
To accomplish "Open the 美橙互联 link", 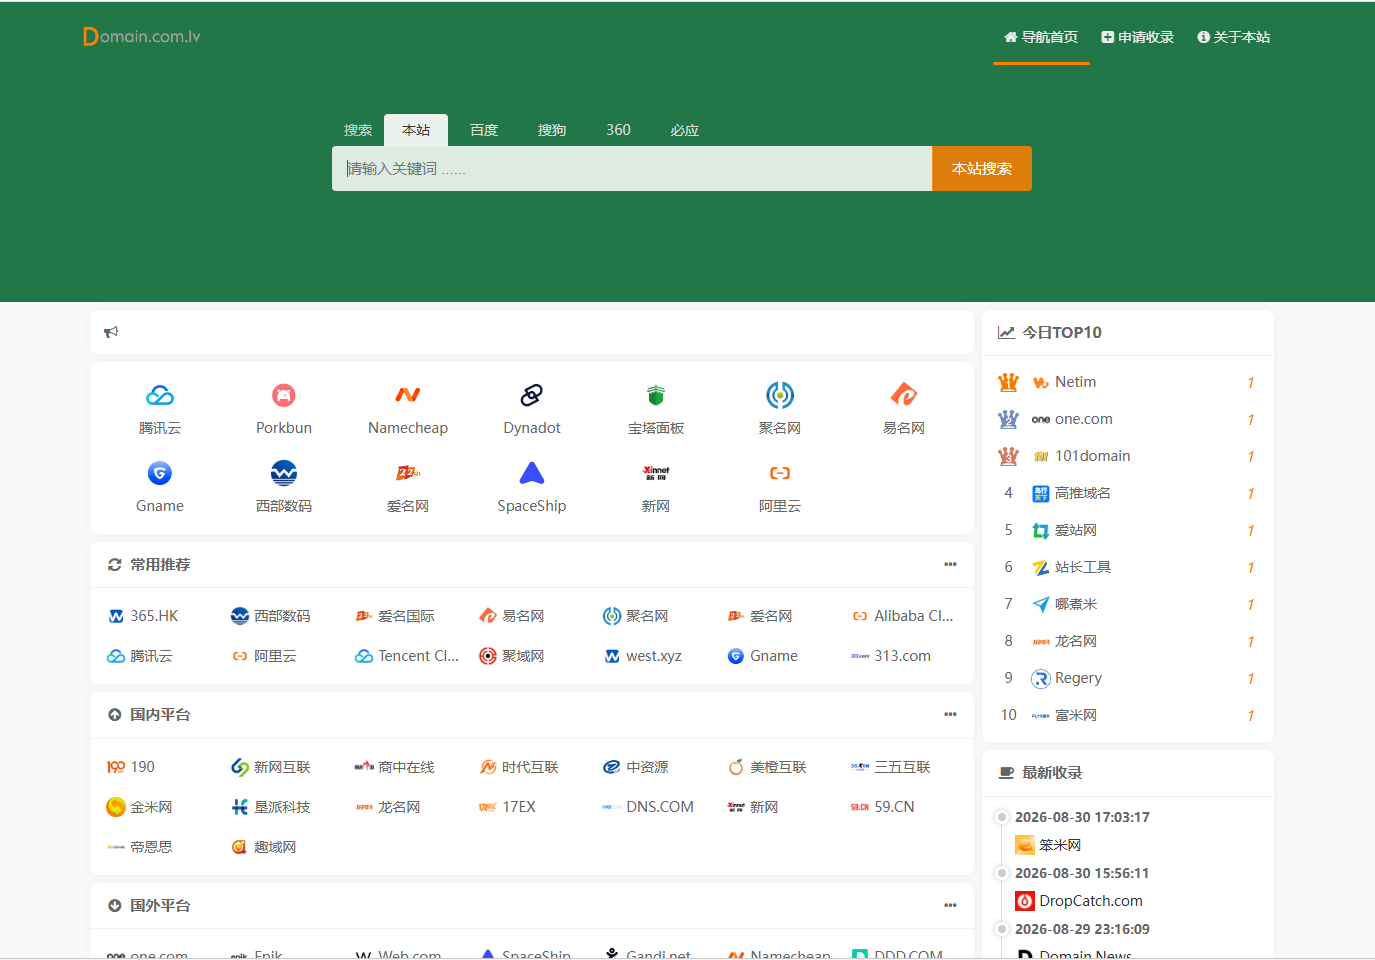I will [x=767, y=767].
